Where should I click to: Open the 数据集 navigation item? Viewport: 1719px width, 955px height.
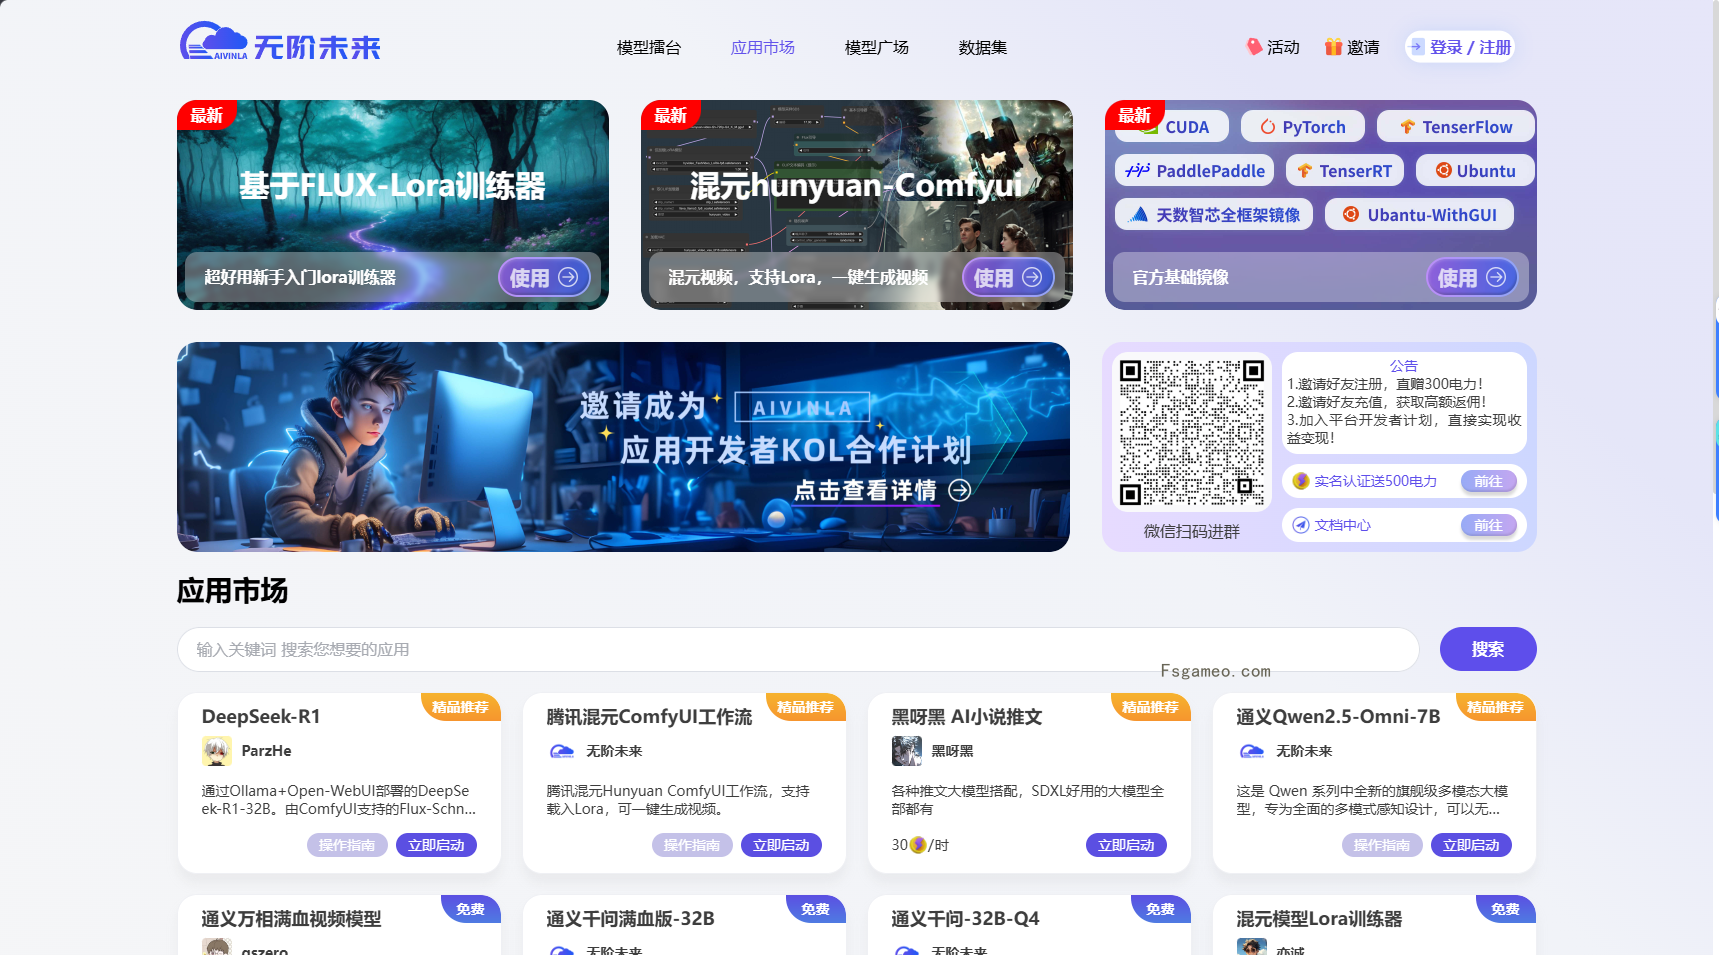pos(983,47)
